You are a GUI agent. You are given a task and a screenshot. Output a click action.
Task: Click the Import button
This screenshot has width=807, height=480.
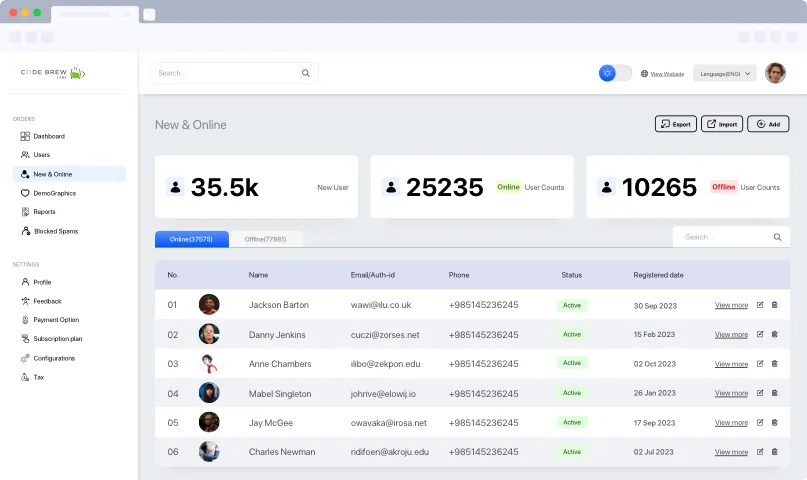pyautogui.click(x=722, y=124)
